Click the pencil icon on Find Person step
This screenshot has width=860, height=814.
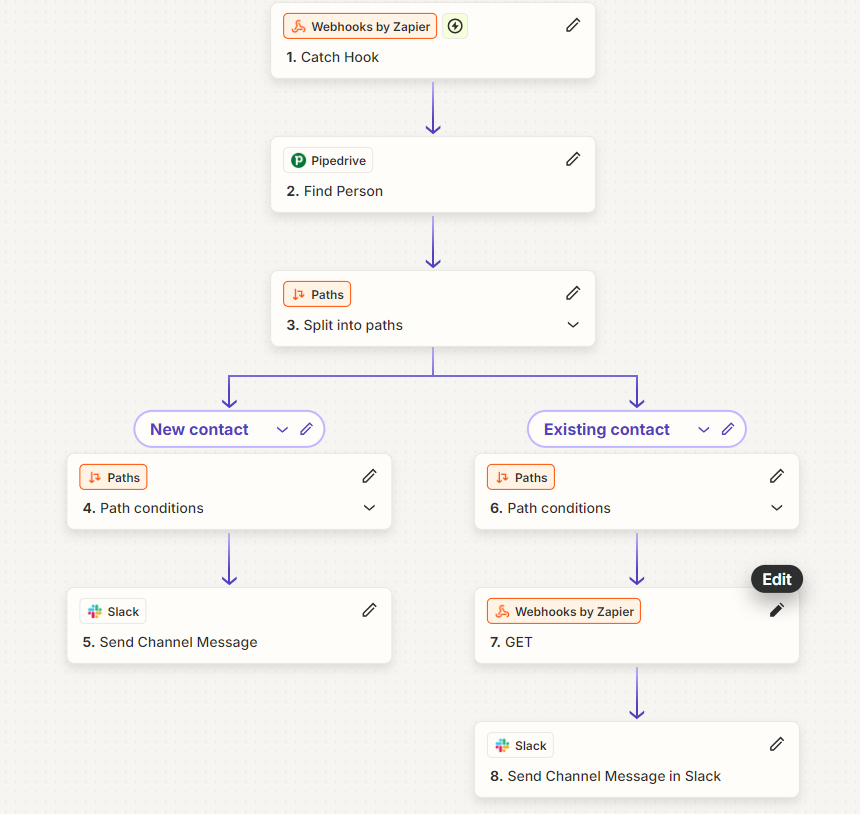573,158
